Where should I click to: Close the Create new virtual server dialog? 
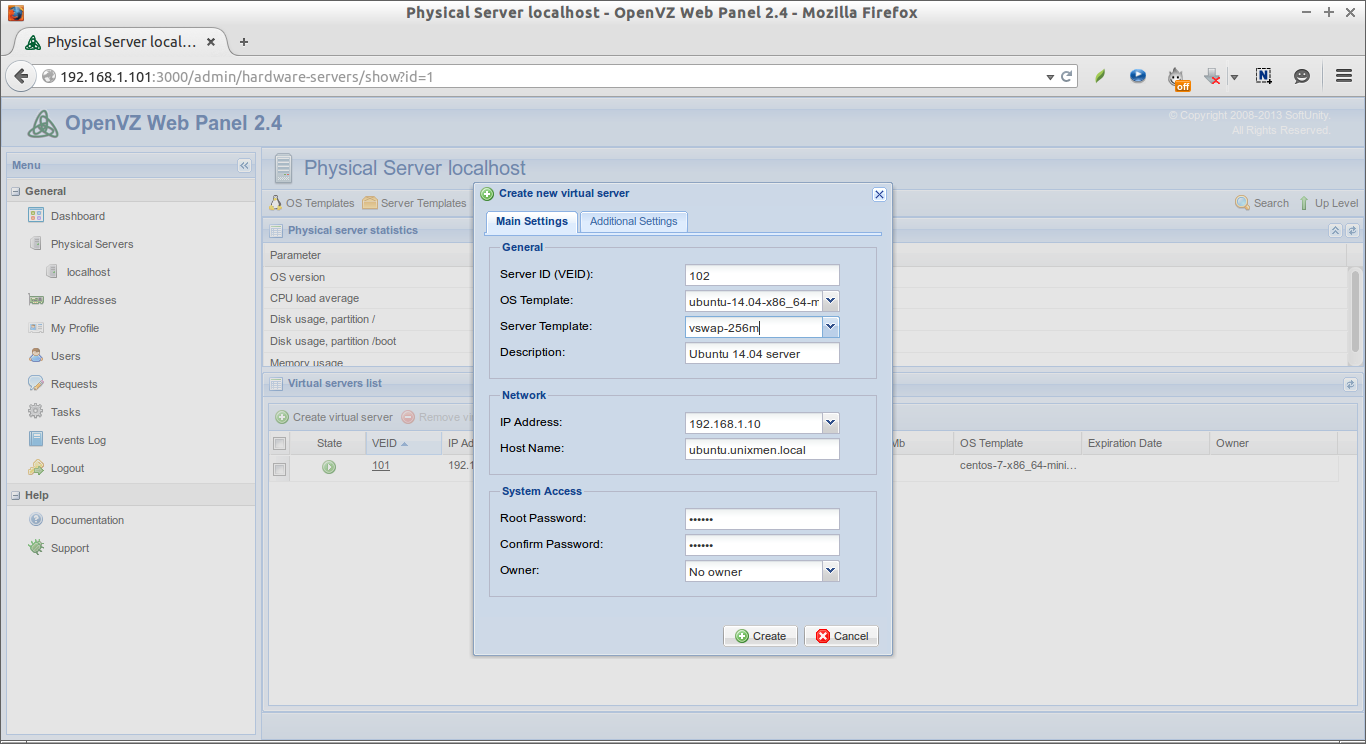[879, 194]
